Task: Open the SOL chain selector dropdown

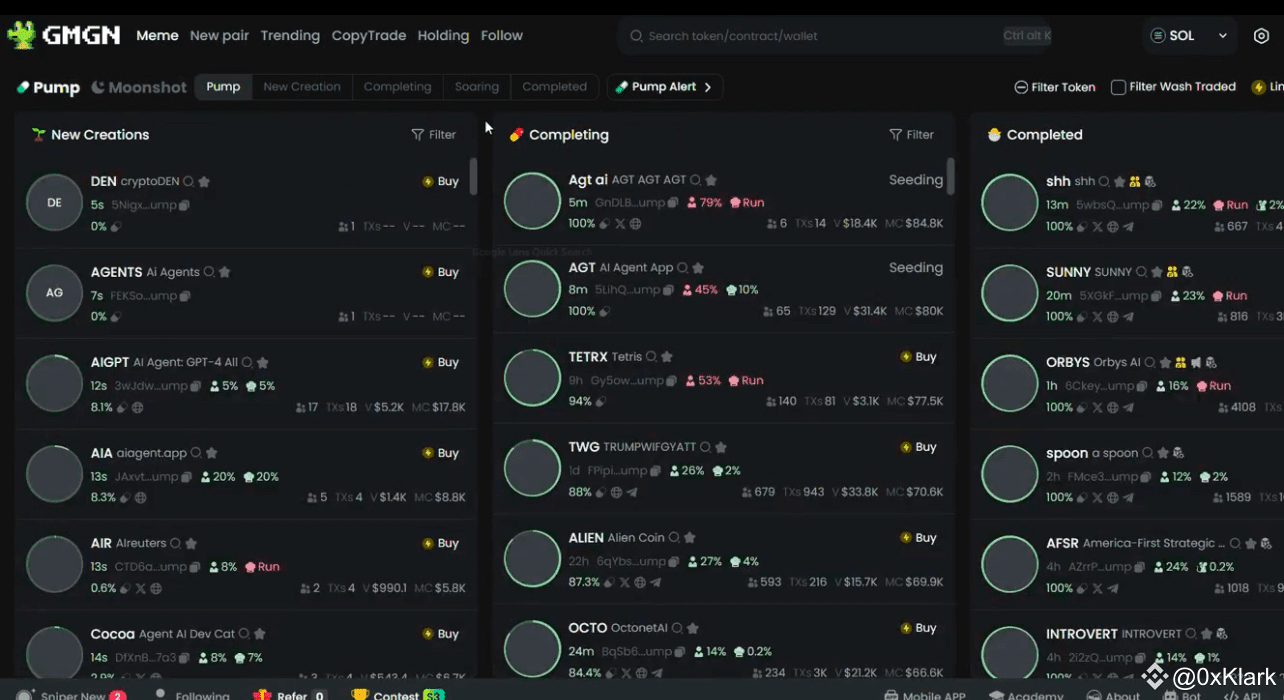Action: click(1188, 36)
